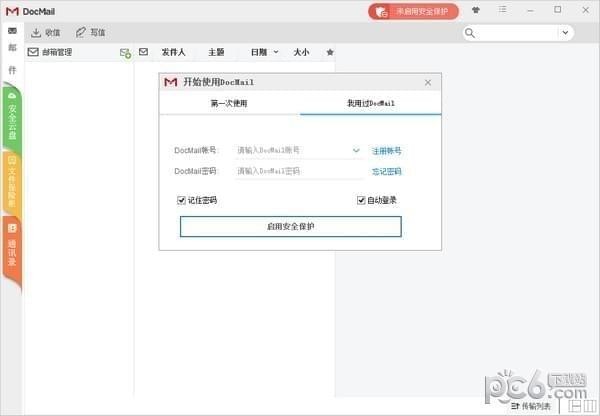The width and height of the screenshot is (600, 416).
Task: Click the search magnifier icon
Action: [x=470, y=33]
